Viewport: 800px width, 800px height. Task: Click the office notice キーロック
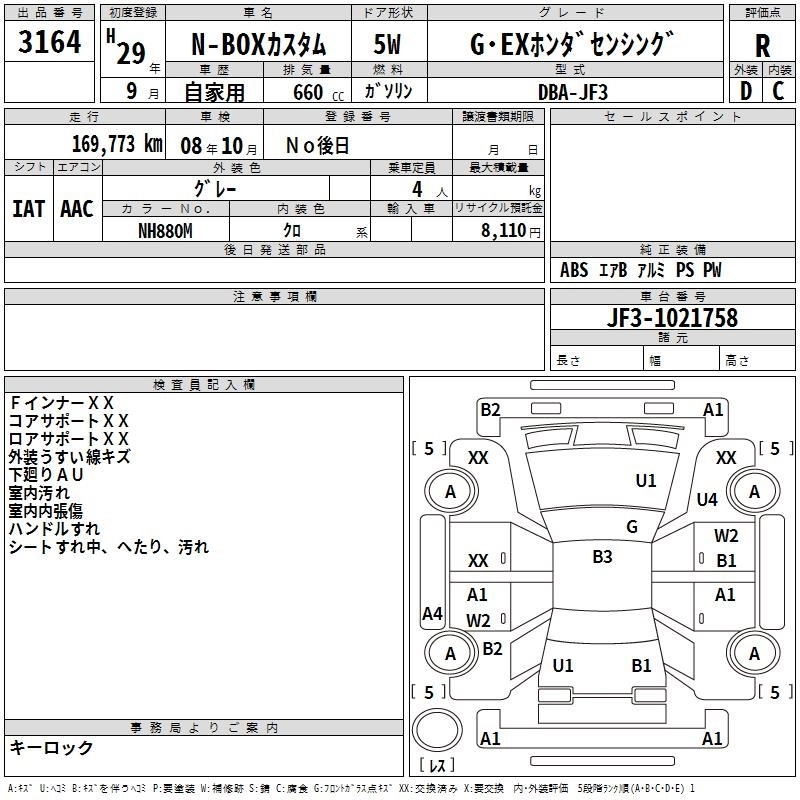(x=51, y=747)
